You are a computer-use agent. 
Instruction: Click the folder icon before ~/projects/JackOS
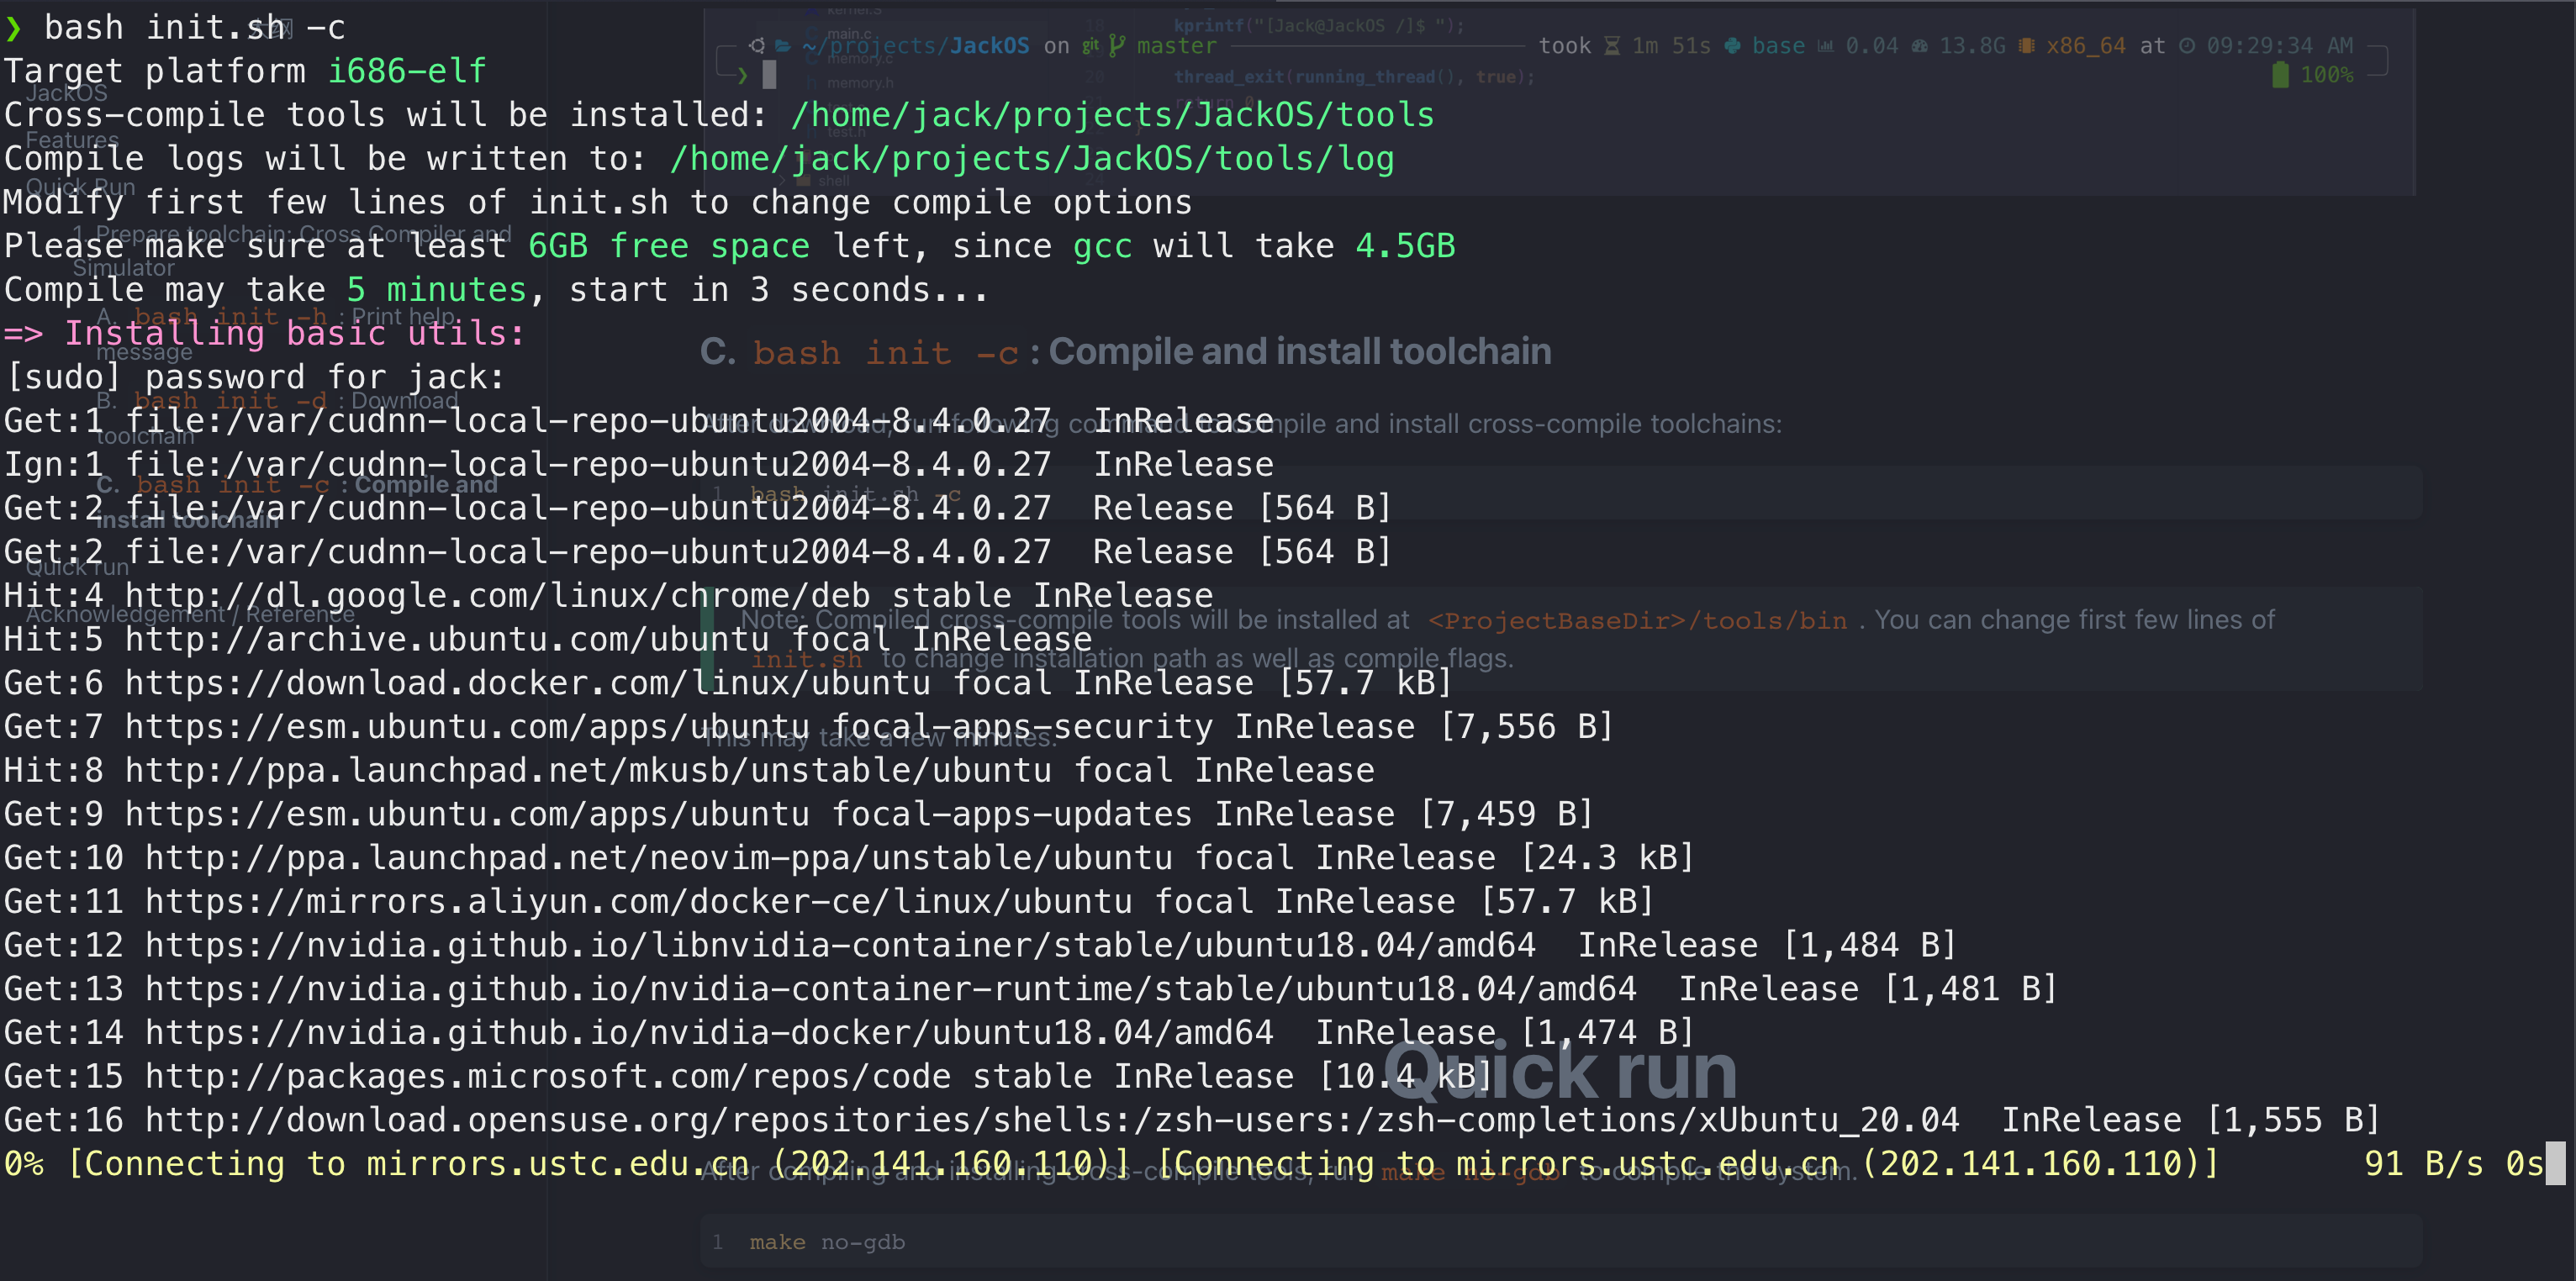point(783,45)
